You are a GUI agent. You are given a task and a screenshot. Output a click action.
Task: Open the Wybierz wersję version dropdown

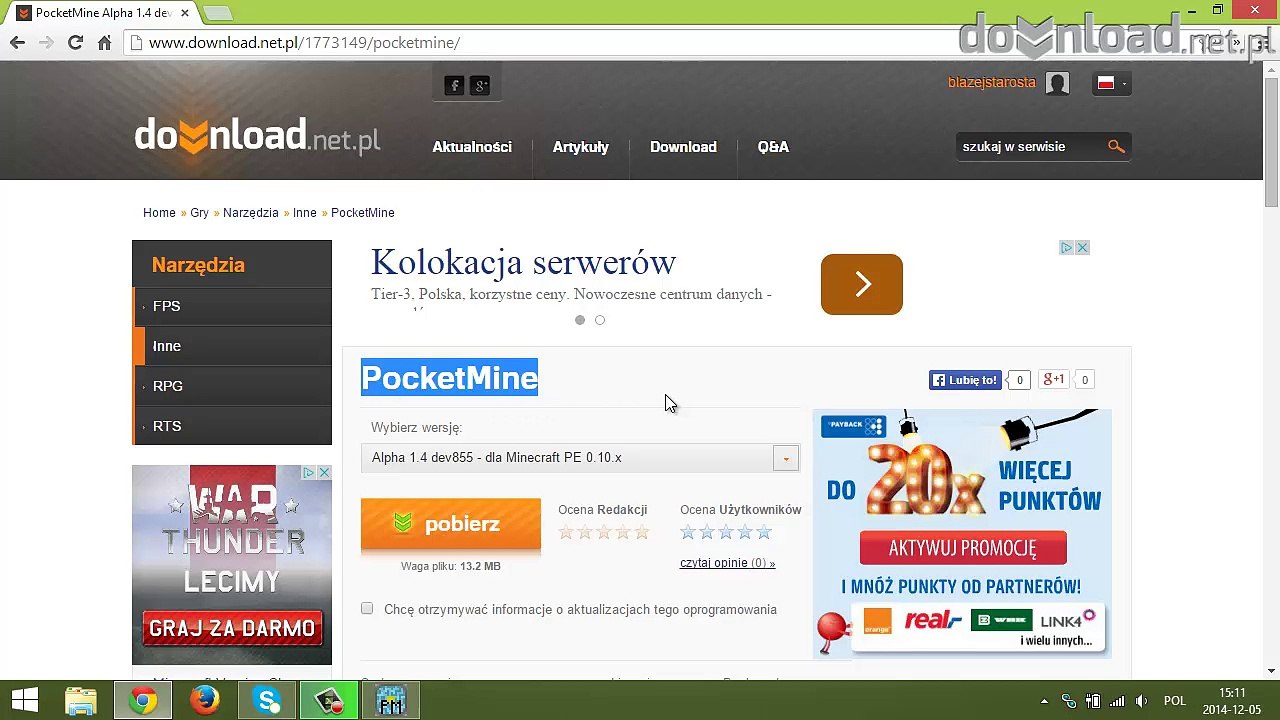click(580, 458)
